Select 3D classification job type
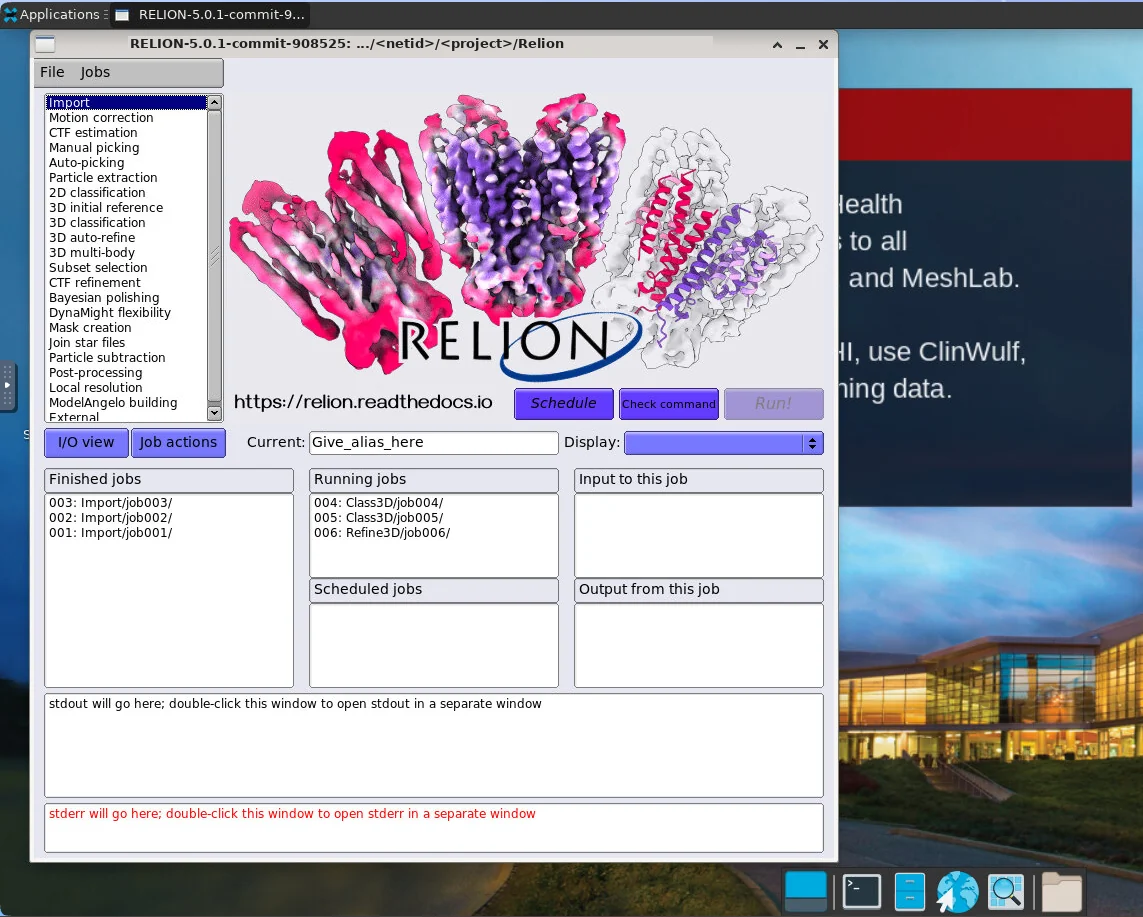 [126, 222]
